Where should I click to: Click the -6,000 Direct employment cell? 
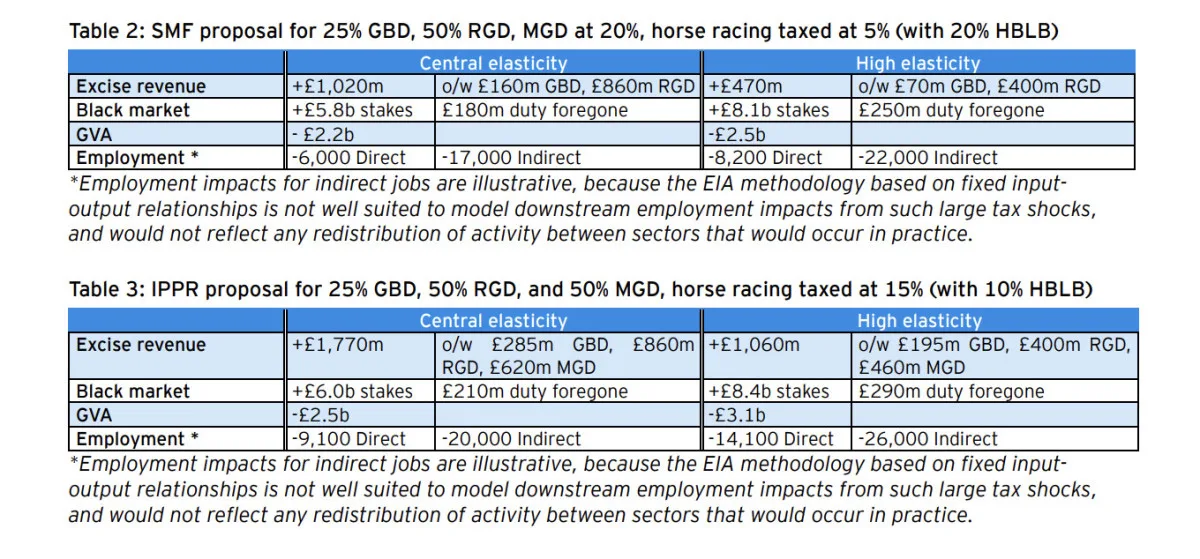coord(349,157)
